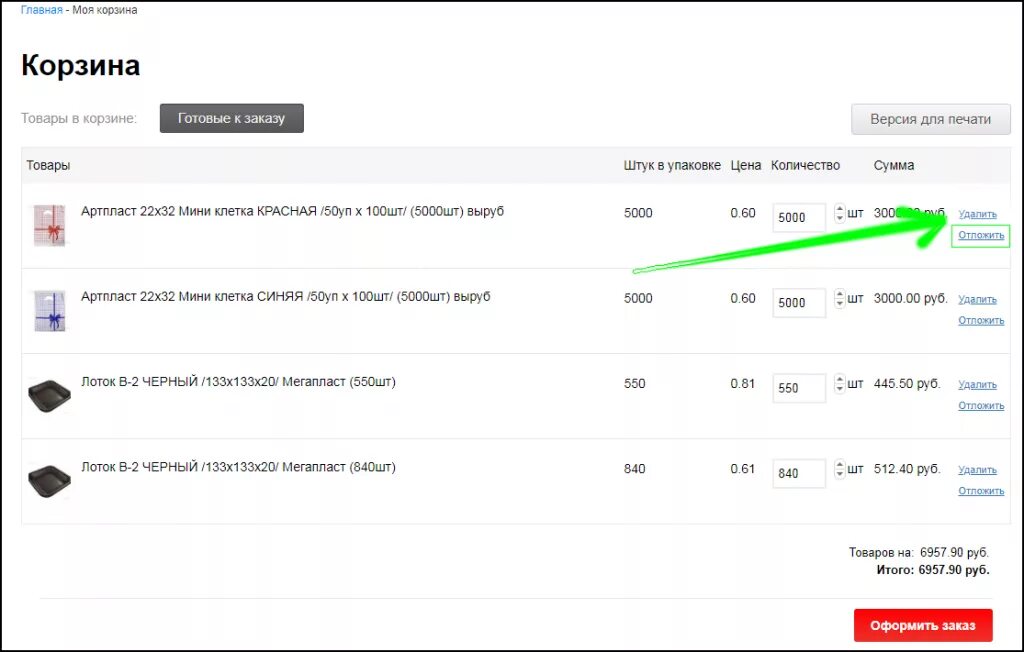The image size is (1024, 652).
Task: Open the black tray thumbnail (840шт)
Action: (50, 481)
